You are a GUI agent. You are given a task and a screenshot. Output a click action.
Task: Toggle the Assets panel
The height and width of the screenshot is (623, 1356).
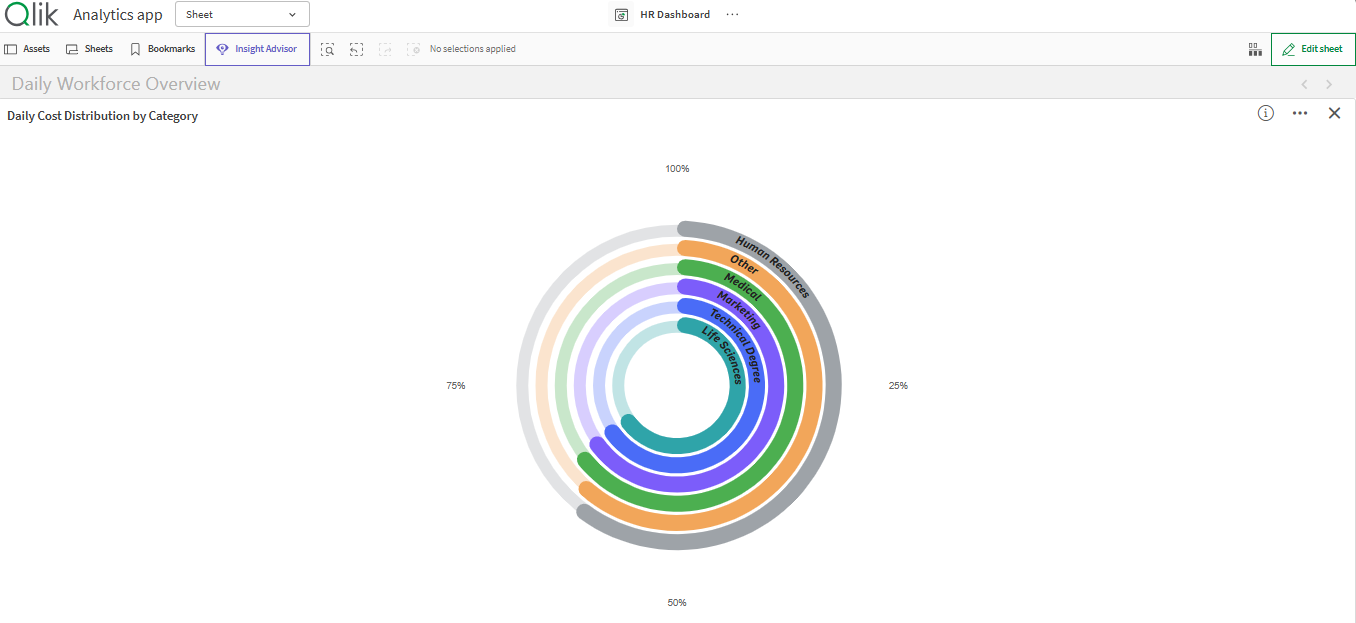[27, 49]
